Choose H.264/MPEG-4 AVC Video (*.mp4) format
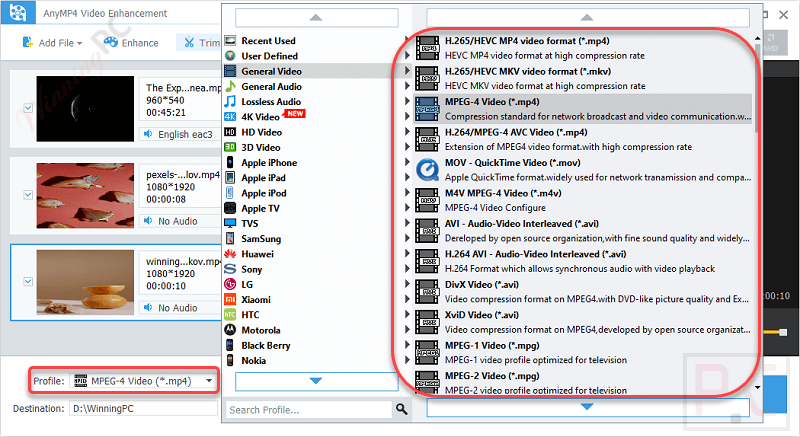Screen dimensions: 800x437 [x=583, y=139]
